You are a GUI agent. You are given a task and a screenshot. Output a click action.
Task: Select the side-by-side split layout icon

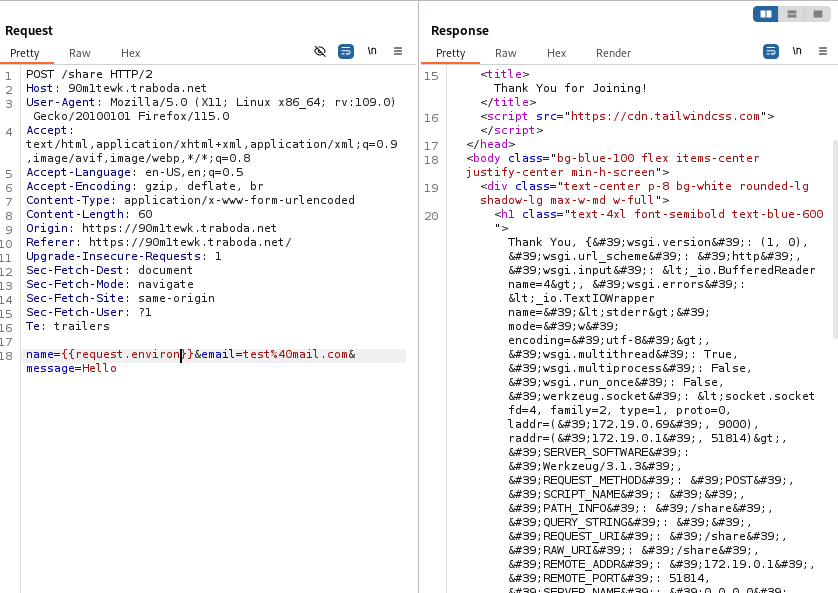766,14
